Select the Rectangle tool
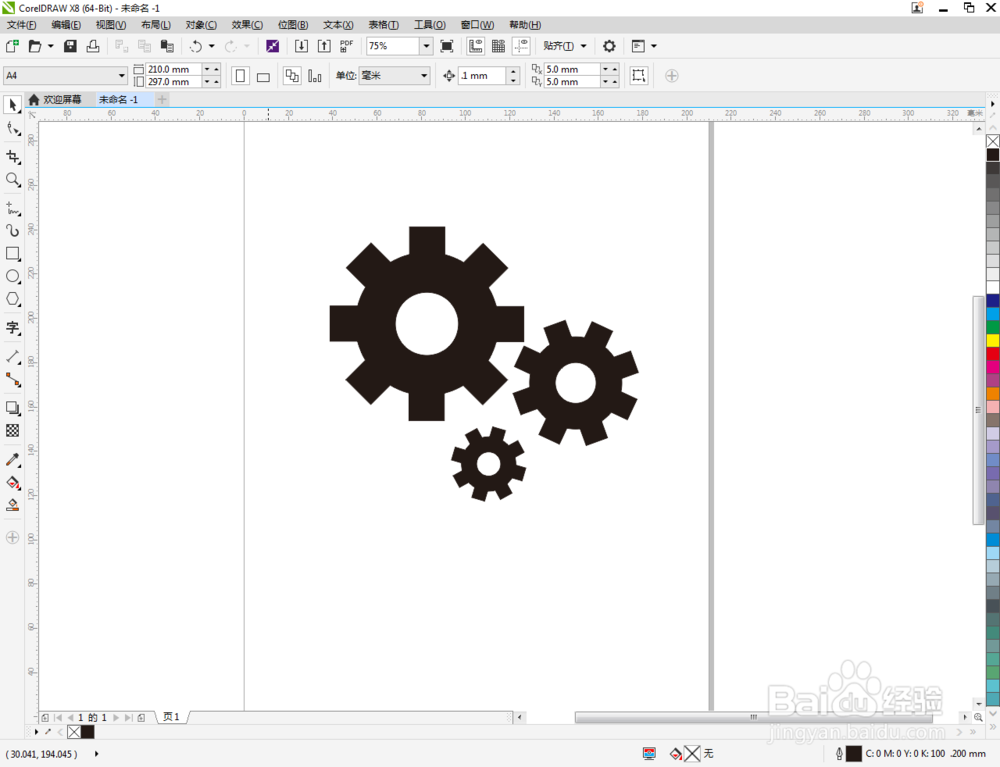This screenshot has height=767, width=1000. pyautogui.click(x=13, y=253)
